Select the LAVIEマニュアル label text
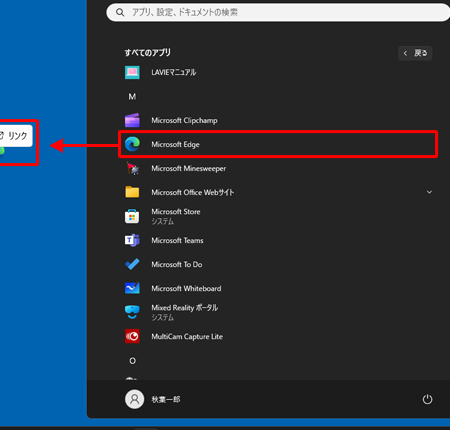This screenshot has width=450, height=430. point(174,72)
